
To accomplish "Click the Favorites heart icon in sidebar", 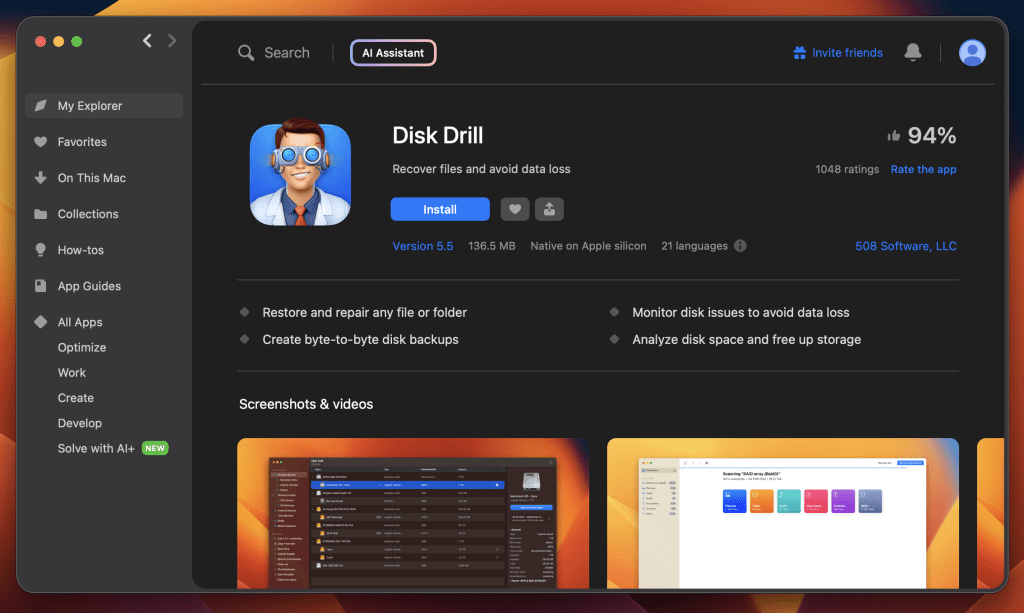I will pyautogui.click(x=40, y=142).
